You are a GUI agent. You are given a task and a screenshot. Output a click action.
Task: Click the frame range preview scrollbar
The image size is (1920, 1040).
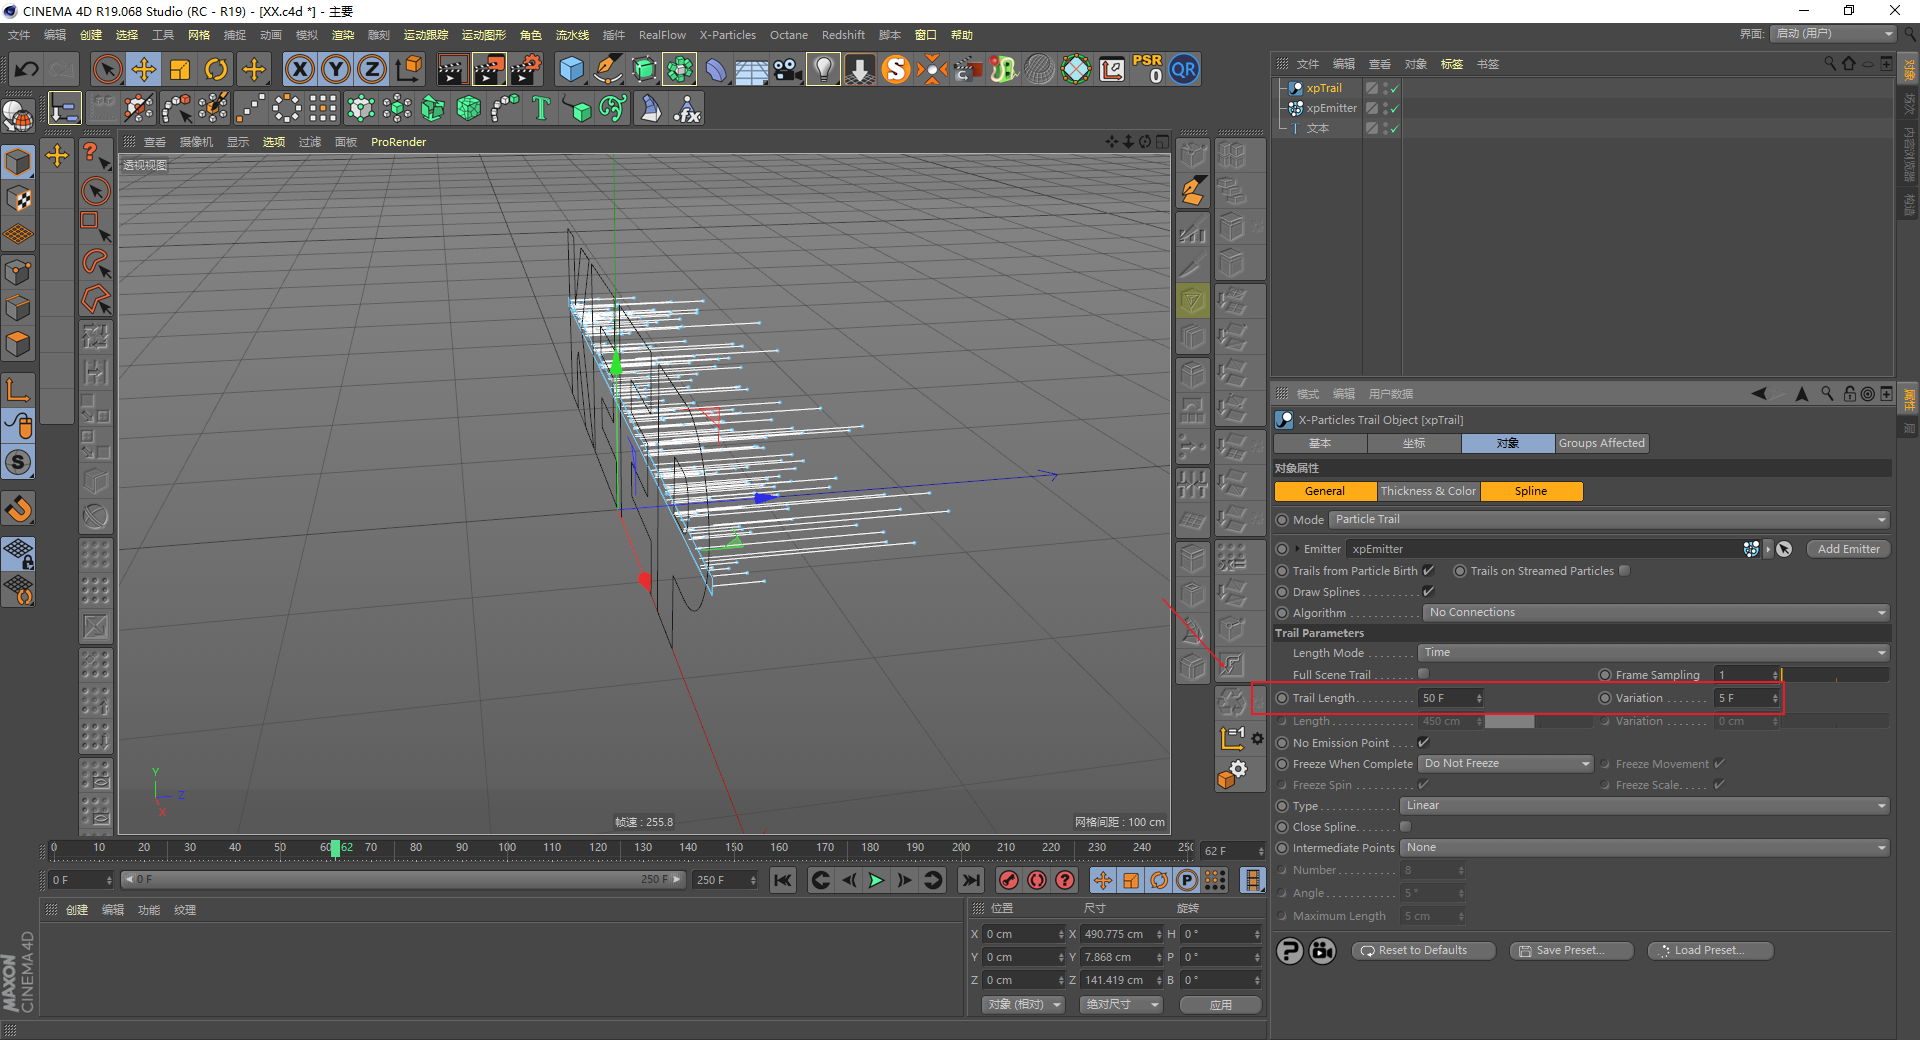[x=403, y=880]
